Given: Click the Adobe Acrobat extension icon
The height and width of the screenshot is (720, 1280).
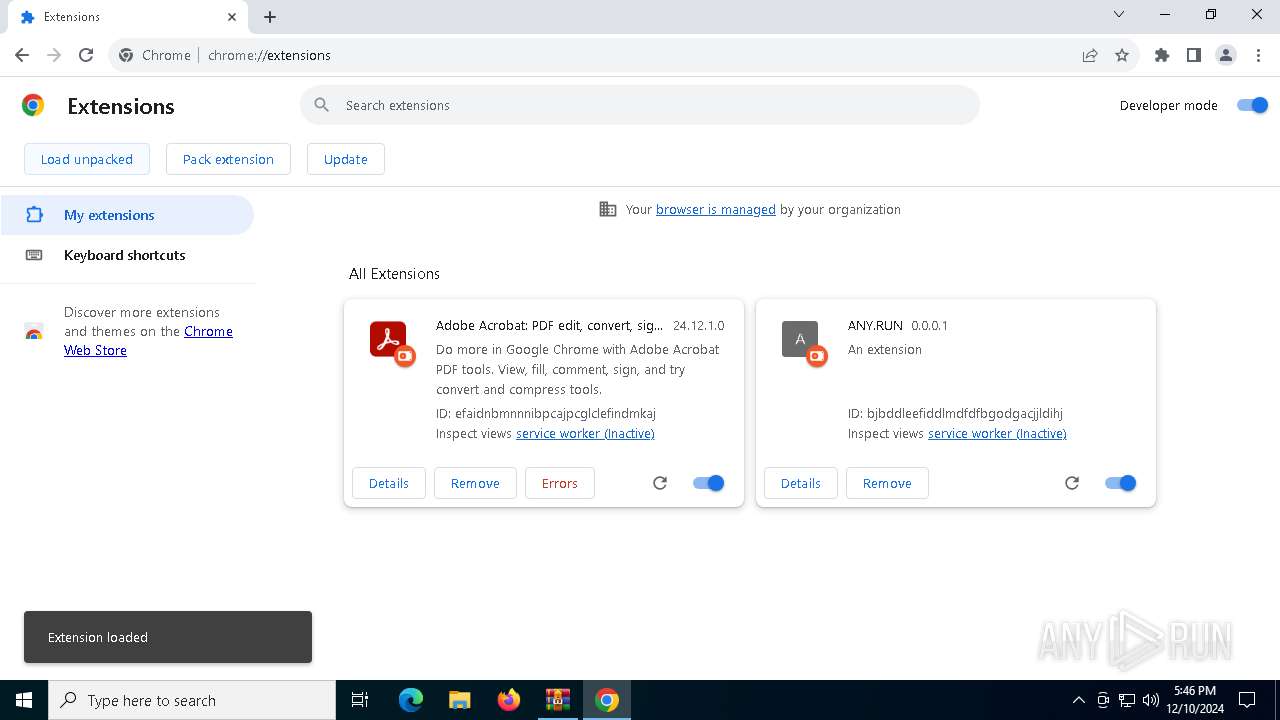Looking at the screenshot, I should 388,339.
